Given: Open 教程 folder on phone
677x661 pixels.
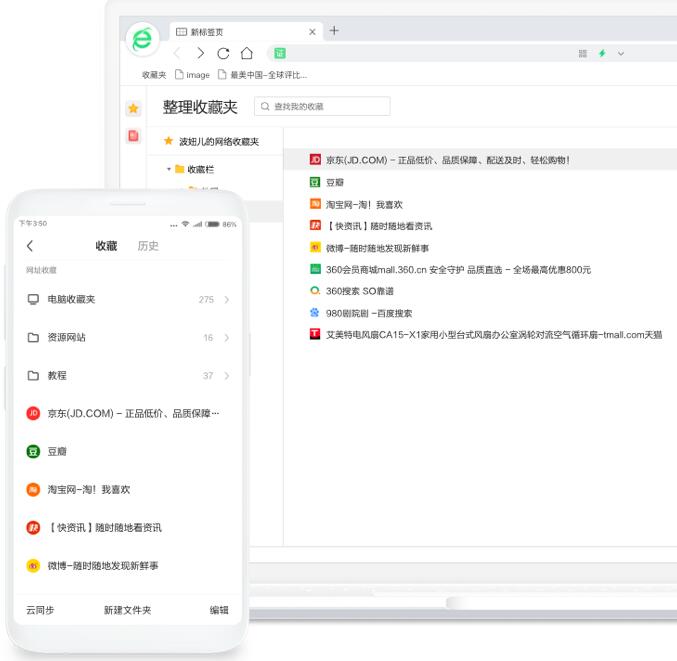Looking at the screenshot, I should [127, 376].
